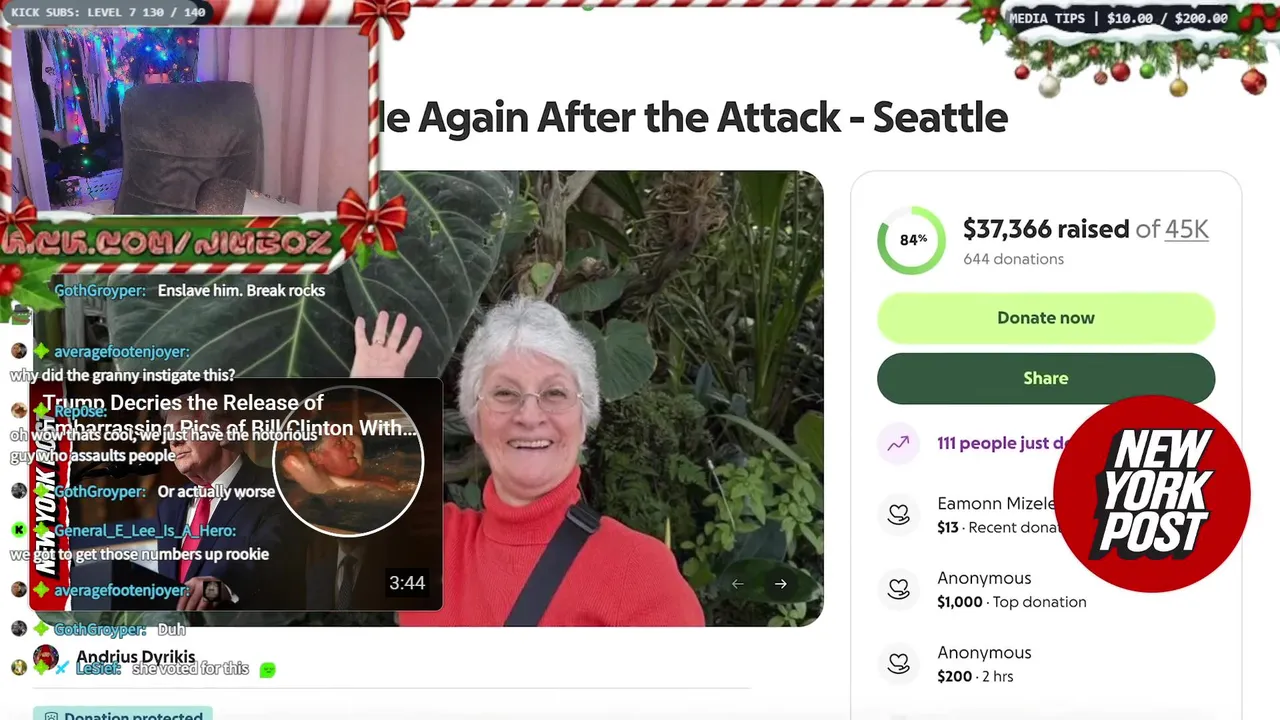Click organizer Andrius Dyrikis avatar

45,658
